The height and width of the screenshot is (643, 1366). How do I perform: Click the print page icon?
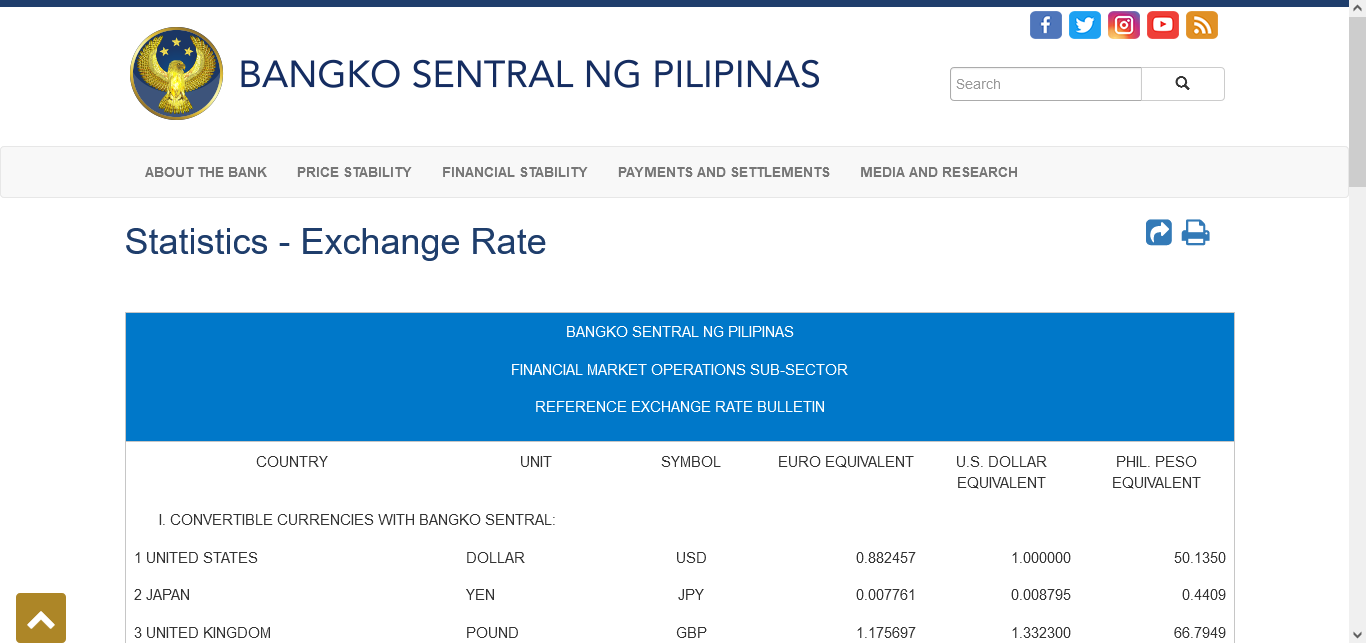(x=1195, y=233)
